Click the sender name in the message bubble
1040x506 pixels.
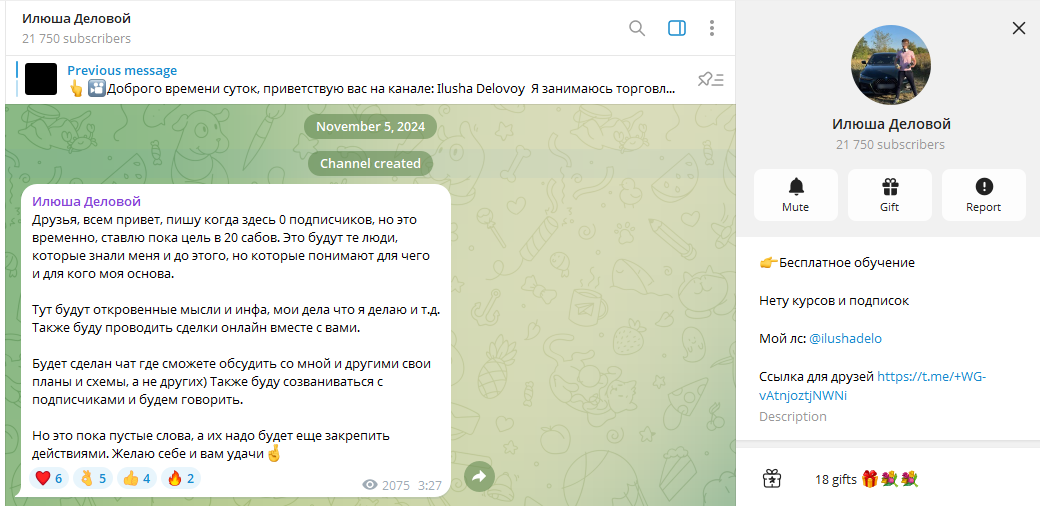tap(86, 202)
